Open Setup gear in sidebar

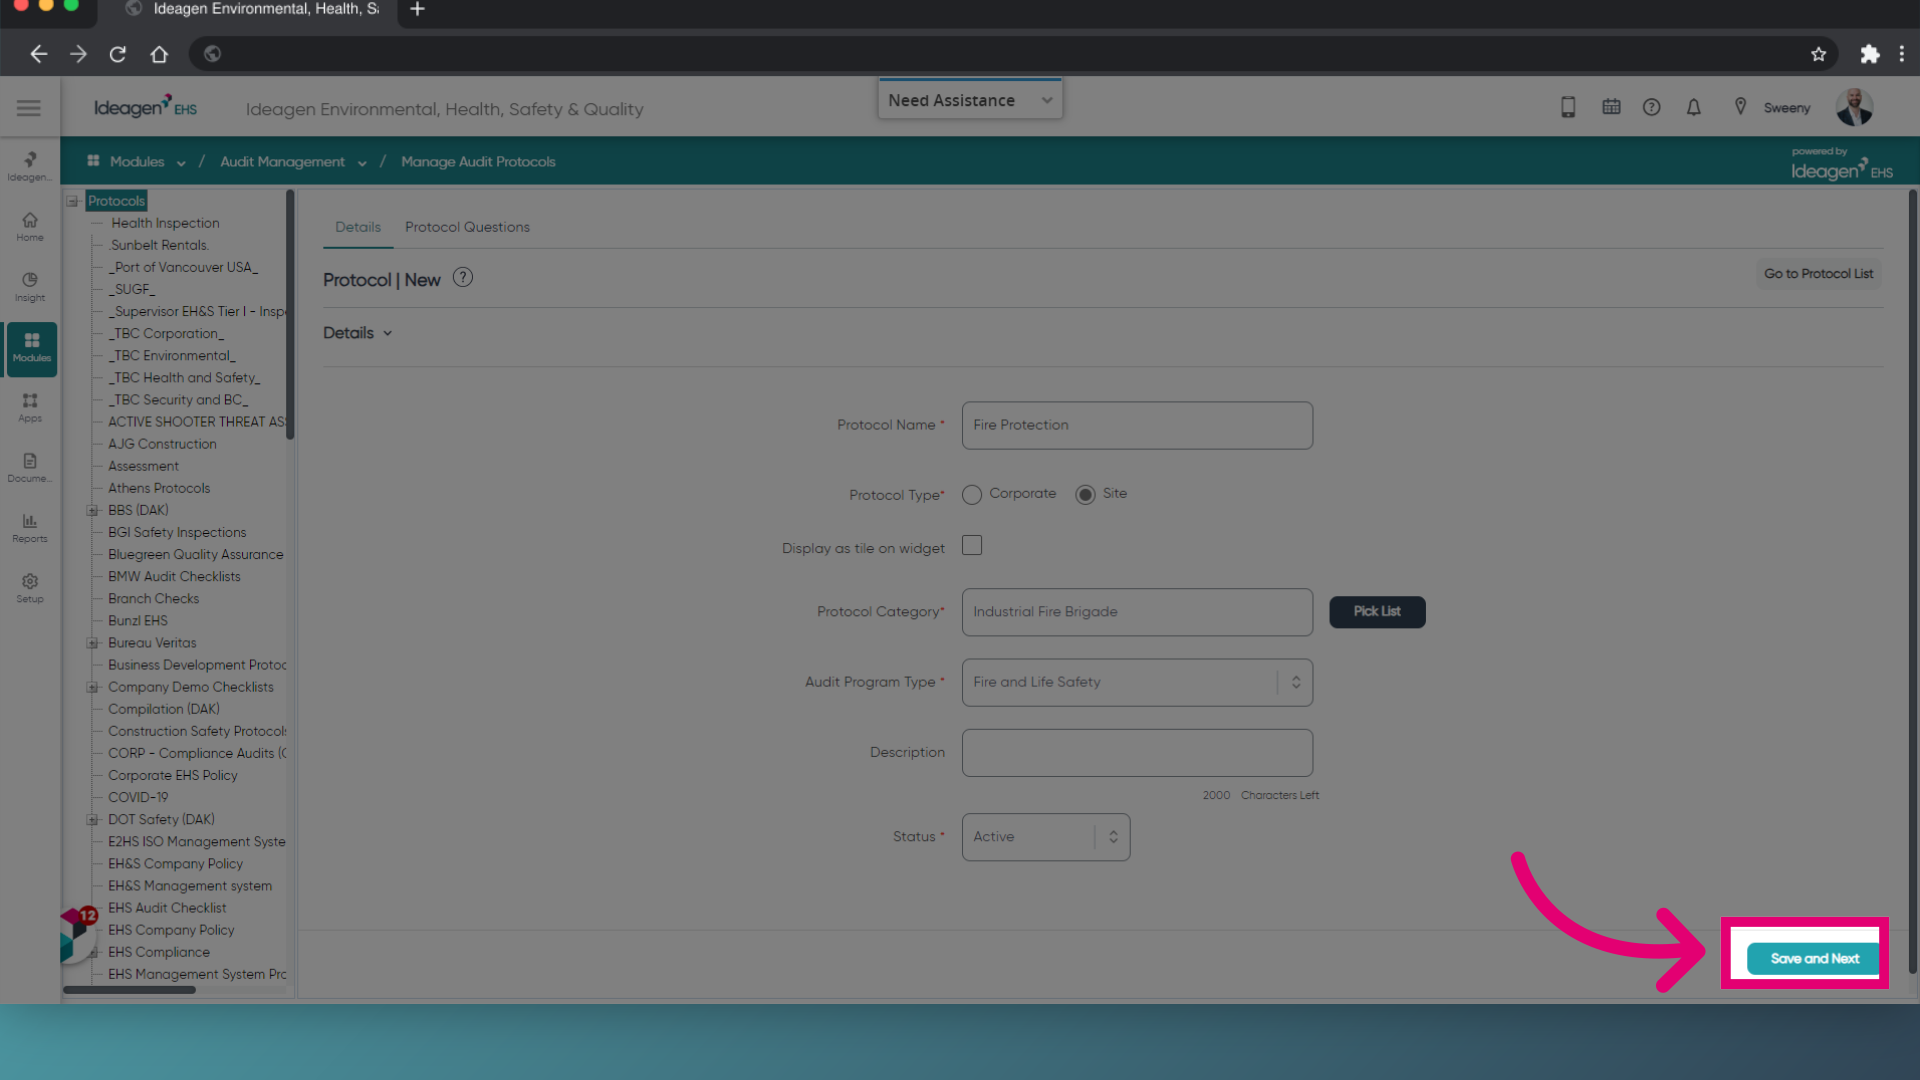point(30,588)
